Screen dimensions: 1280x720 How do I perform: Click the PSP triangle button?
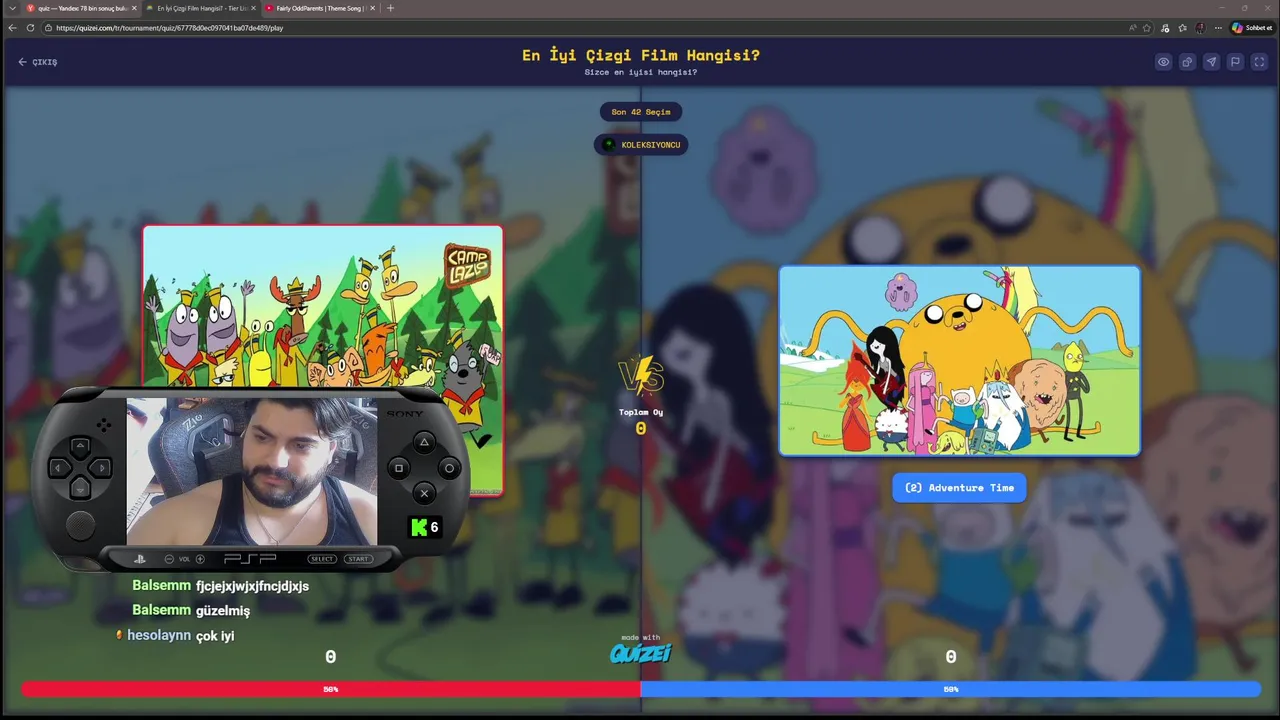click(424, 443)
